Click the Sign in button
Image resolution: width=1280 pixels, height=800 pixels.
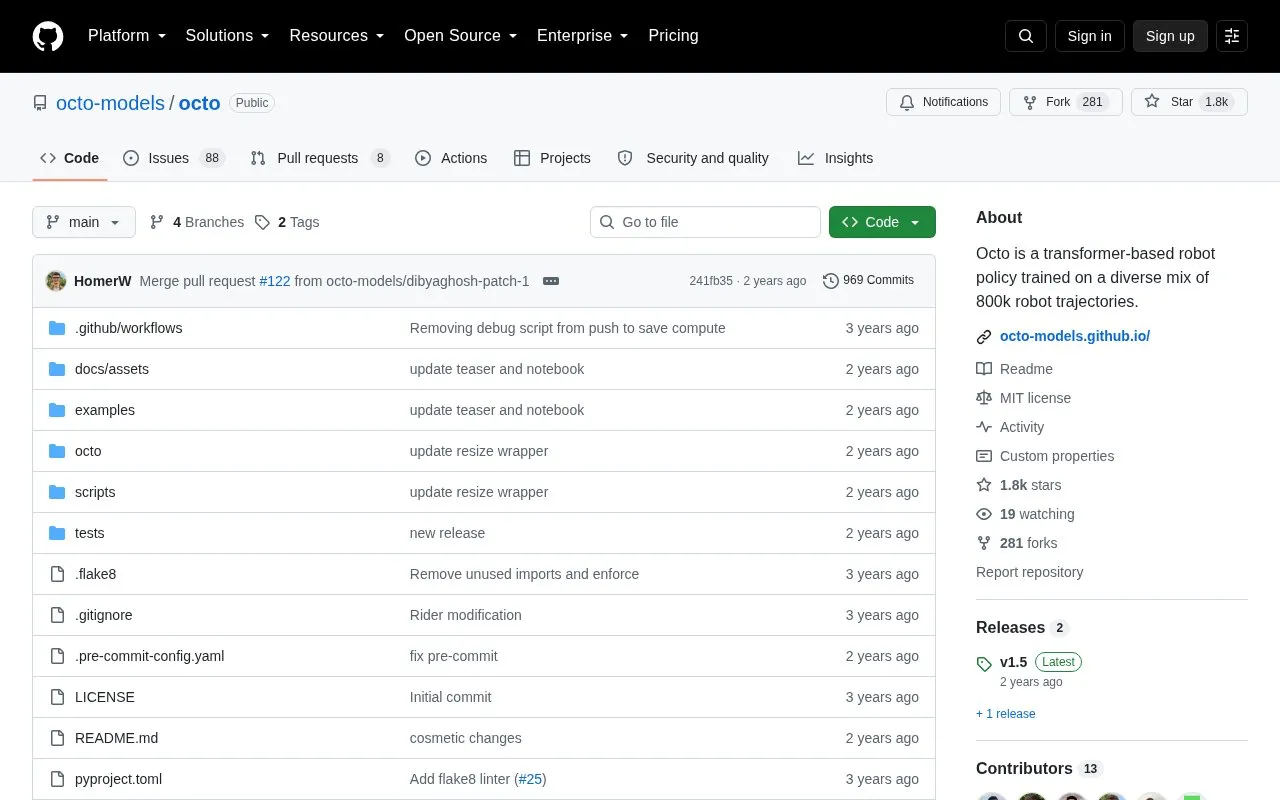(x=1089, y=36)
